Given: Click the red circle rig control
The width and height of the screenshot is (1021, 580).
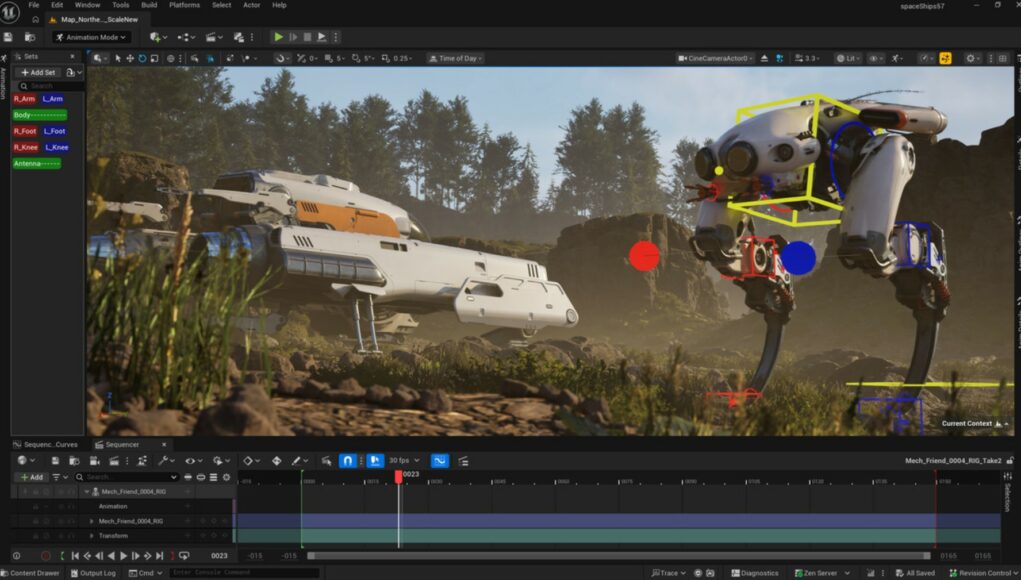Looking at the screenshot, I should [x=644, y=256].
